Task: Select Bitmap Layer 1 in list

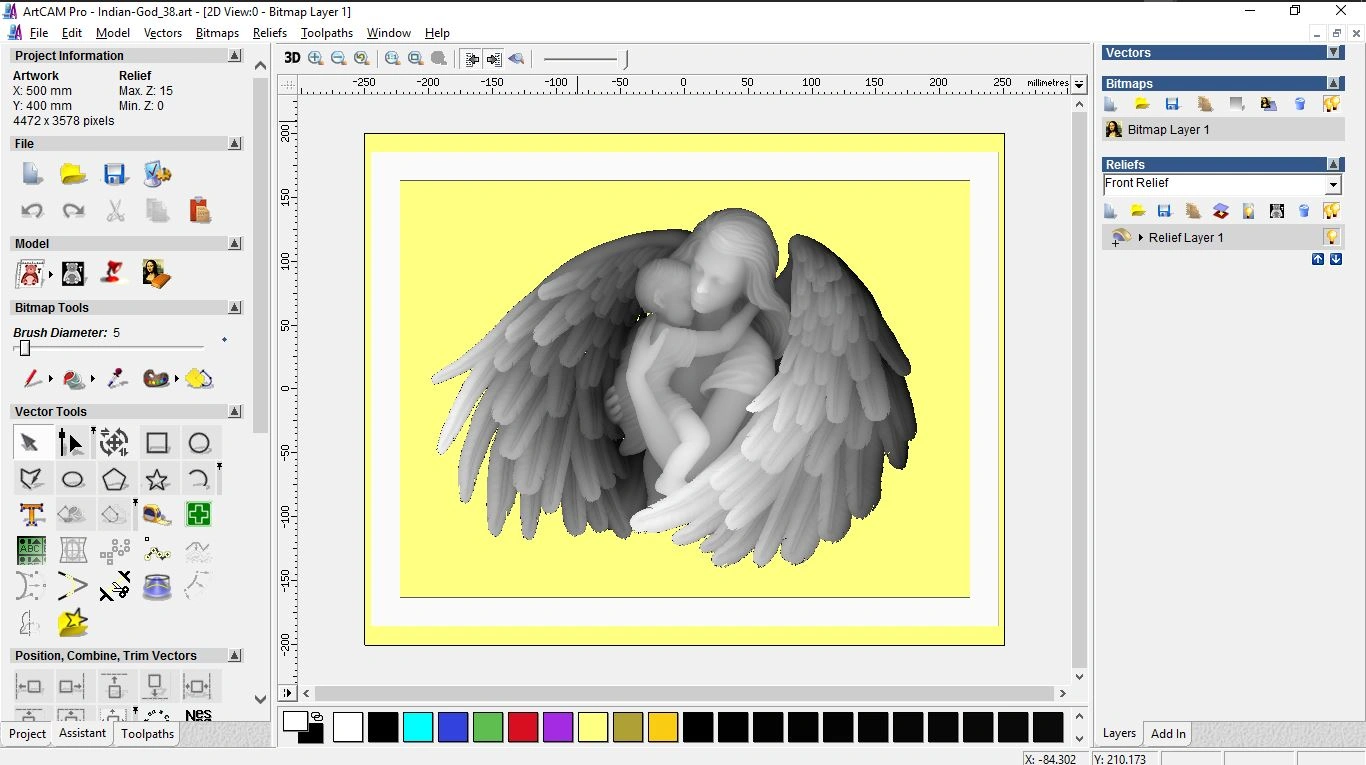Action: [x=1168, y=130]
